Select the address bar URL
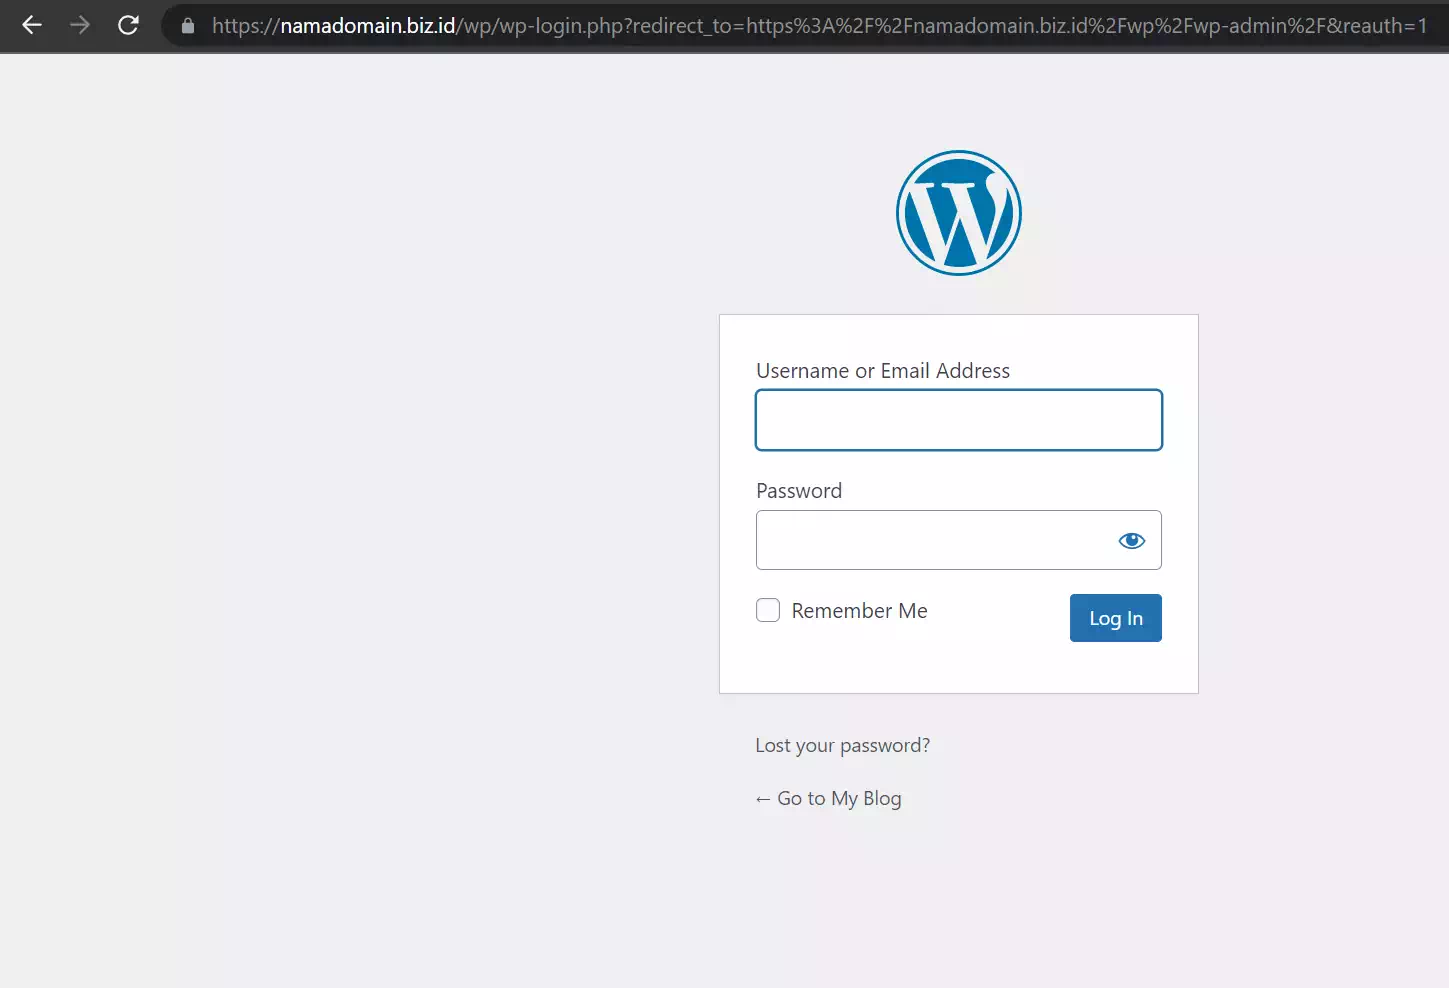1449x988 pixels. coord(819,26)
